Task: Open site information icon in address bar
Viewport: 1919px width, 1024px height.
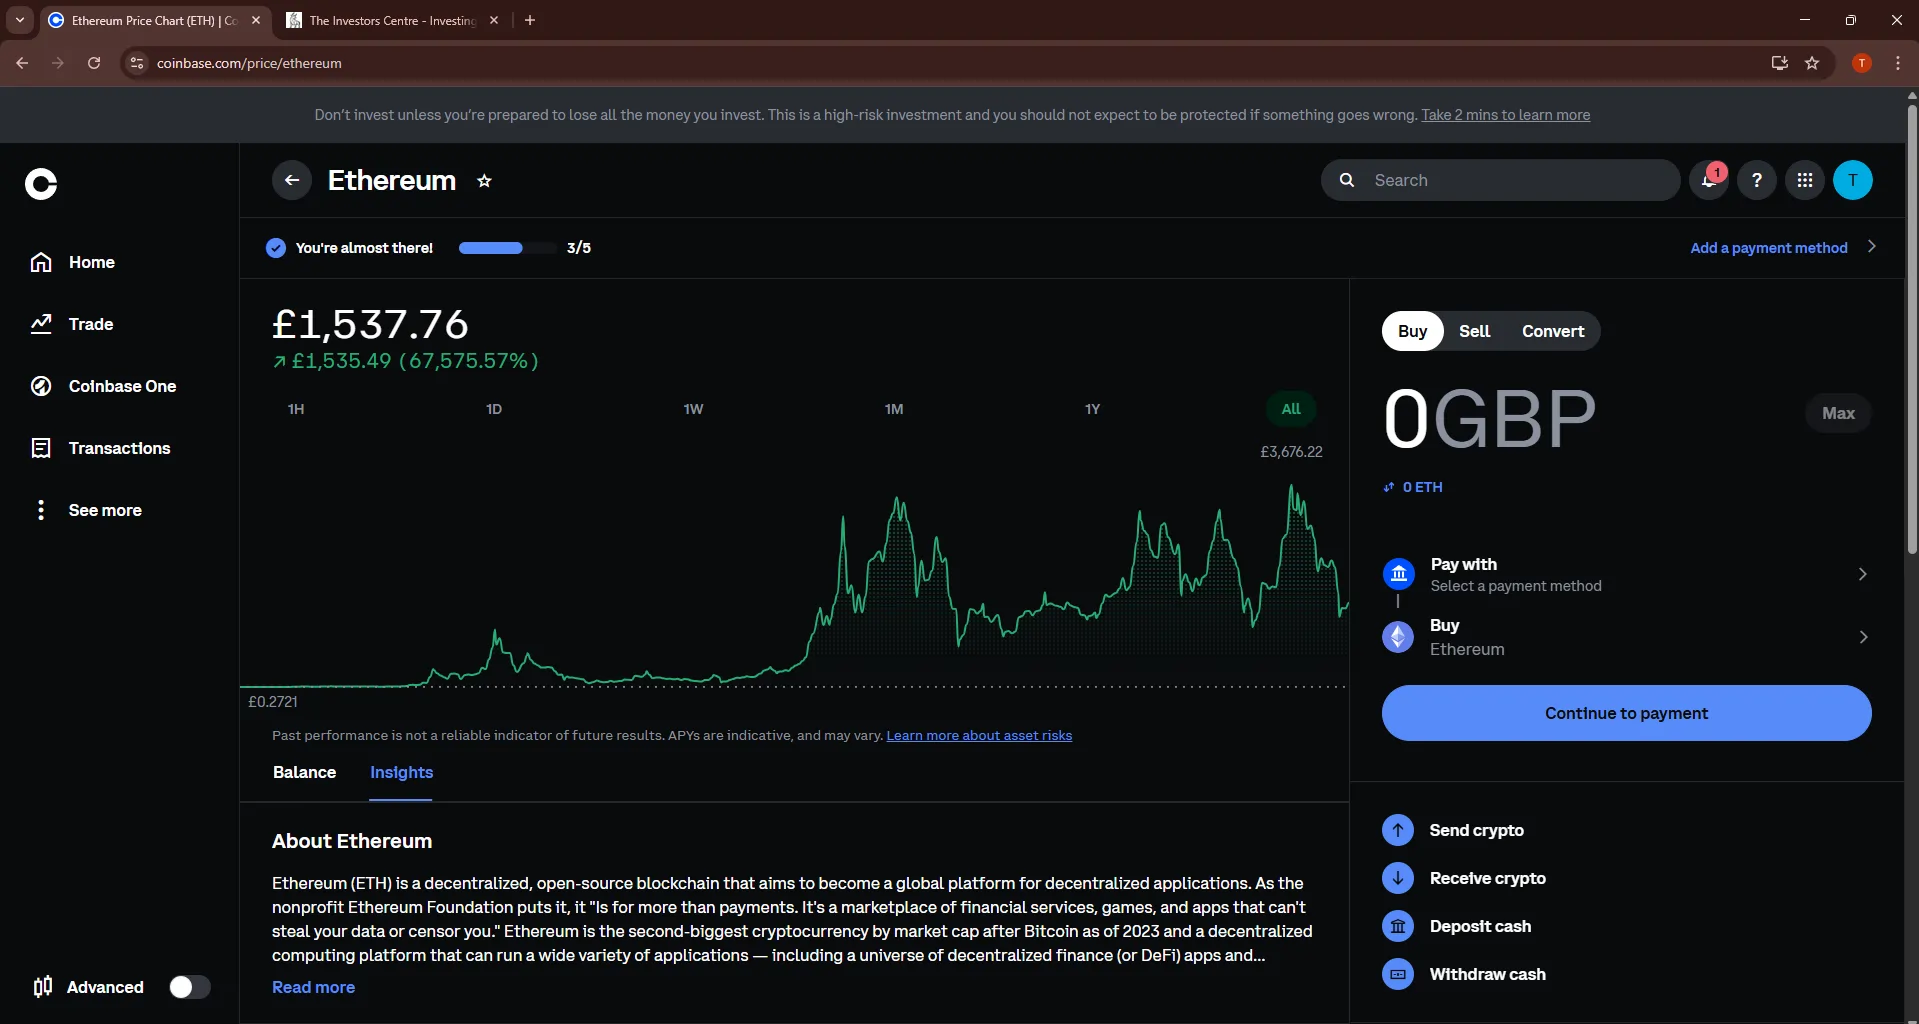Action: 137,63
